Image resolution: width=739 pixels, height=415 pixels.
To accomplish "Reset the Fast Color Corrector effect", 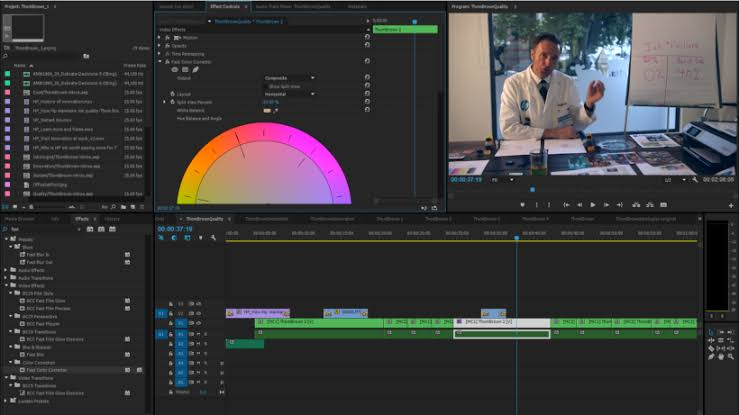I will 367,61.
